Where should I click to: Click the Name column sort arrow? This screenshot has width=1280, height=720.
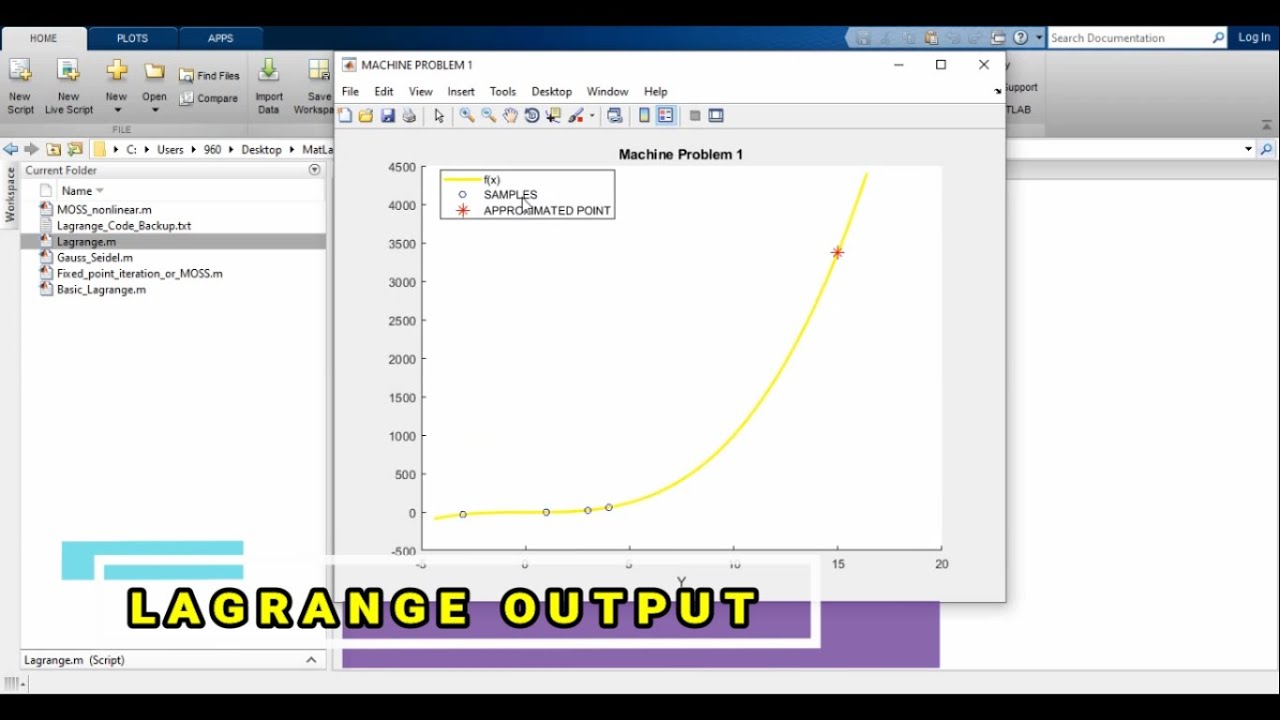pyautogui.click(x=99, y=191)
